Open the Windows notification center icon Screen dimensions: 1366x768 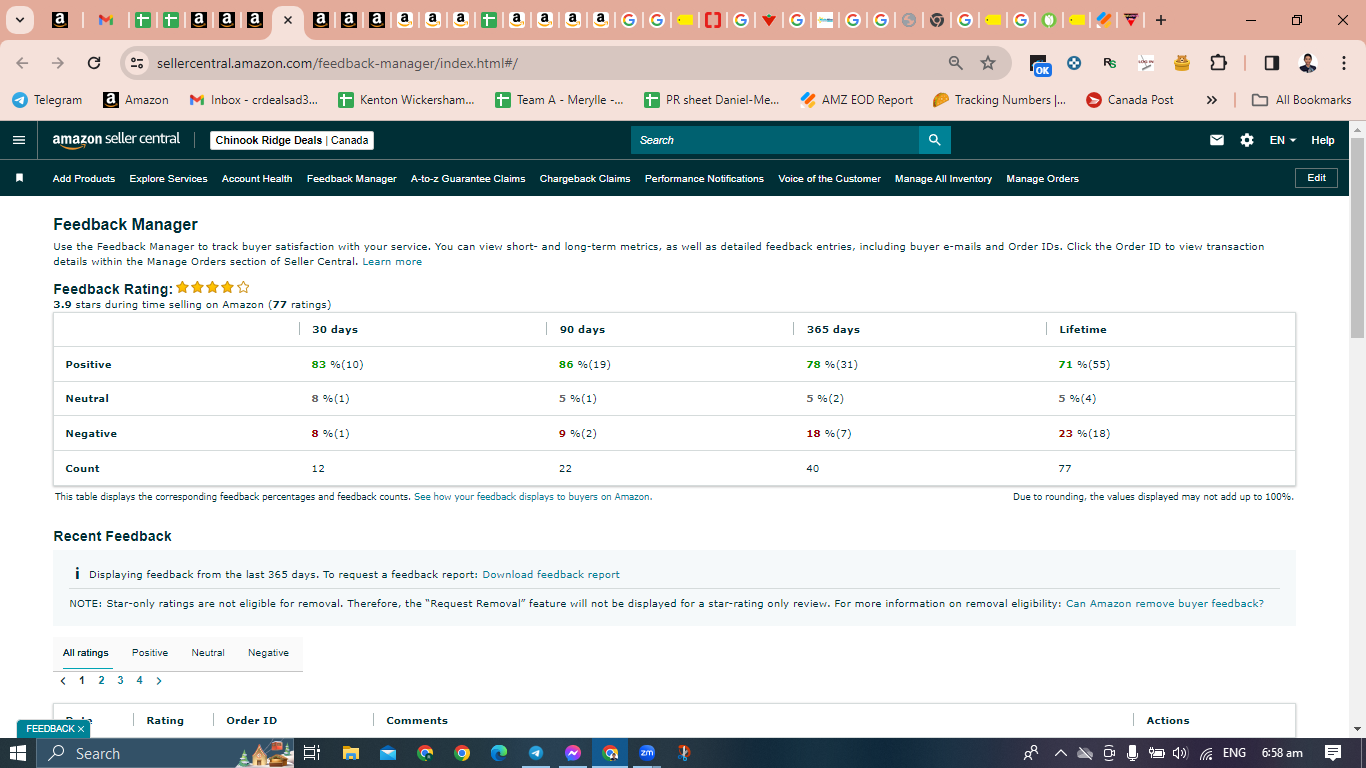point(1333,753)
